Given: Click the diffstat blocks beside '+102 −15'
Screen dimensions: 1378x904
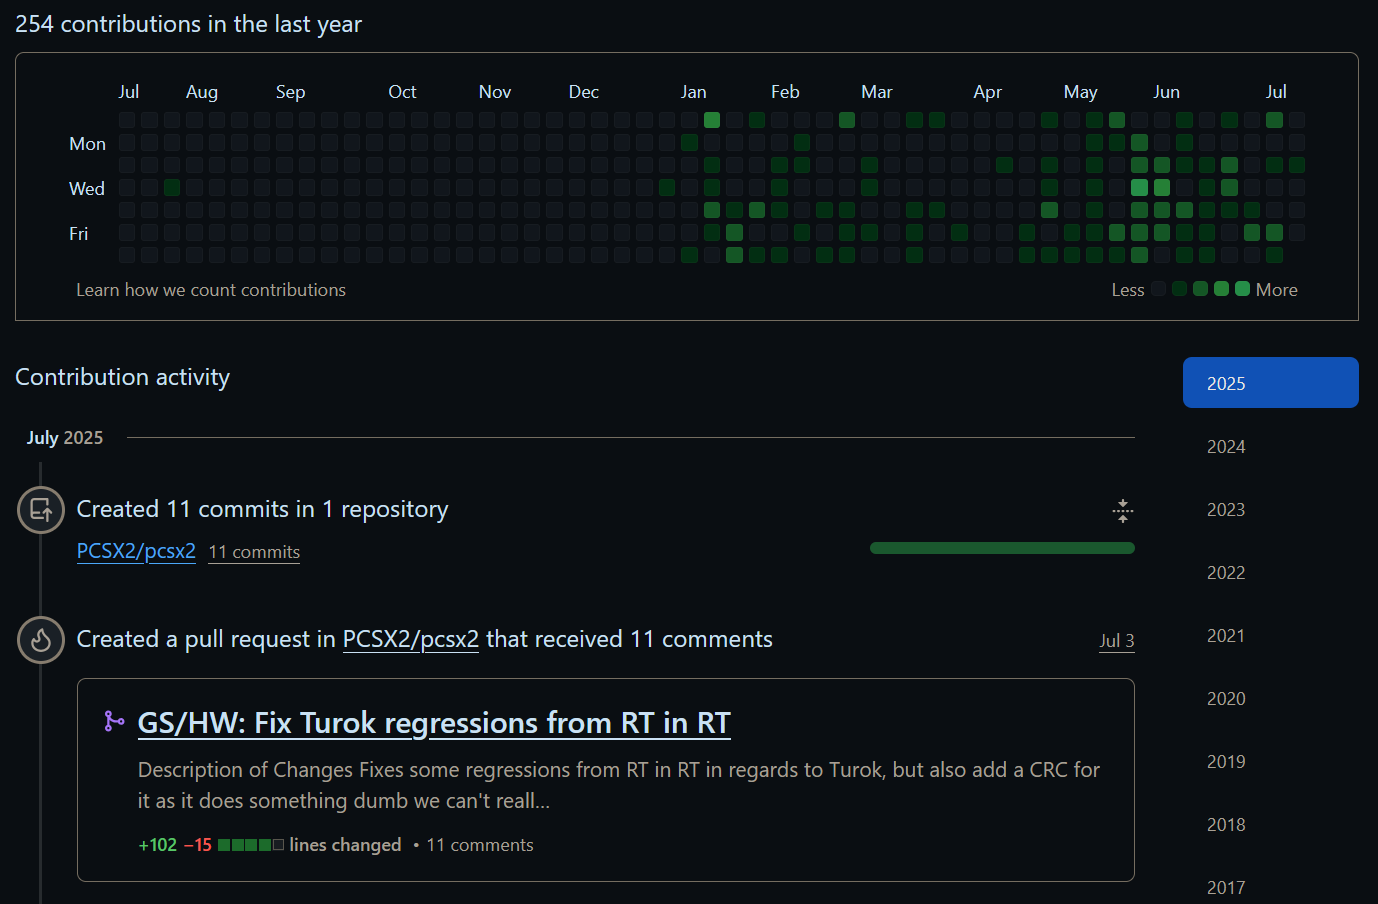Looking at the screenshot, I should (x=251, y=845).
